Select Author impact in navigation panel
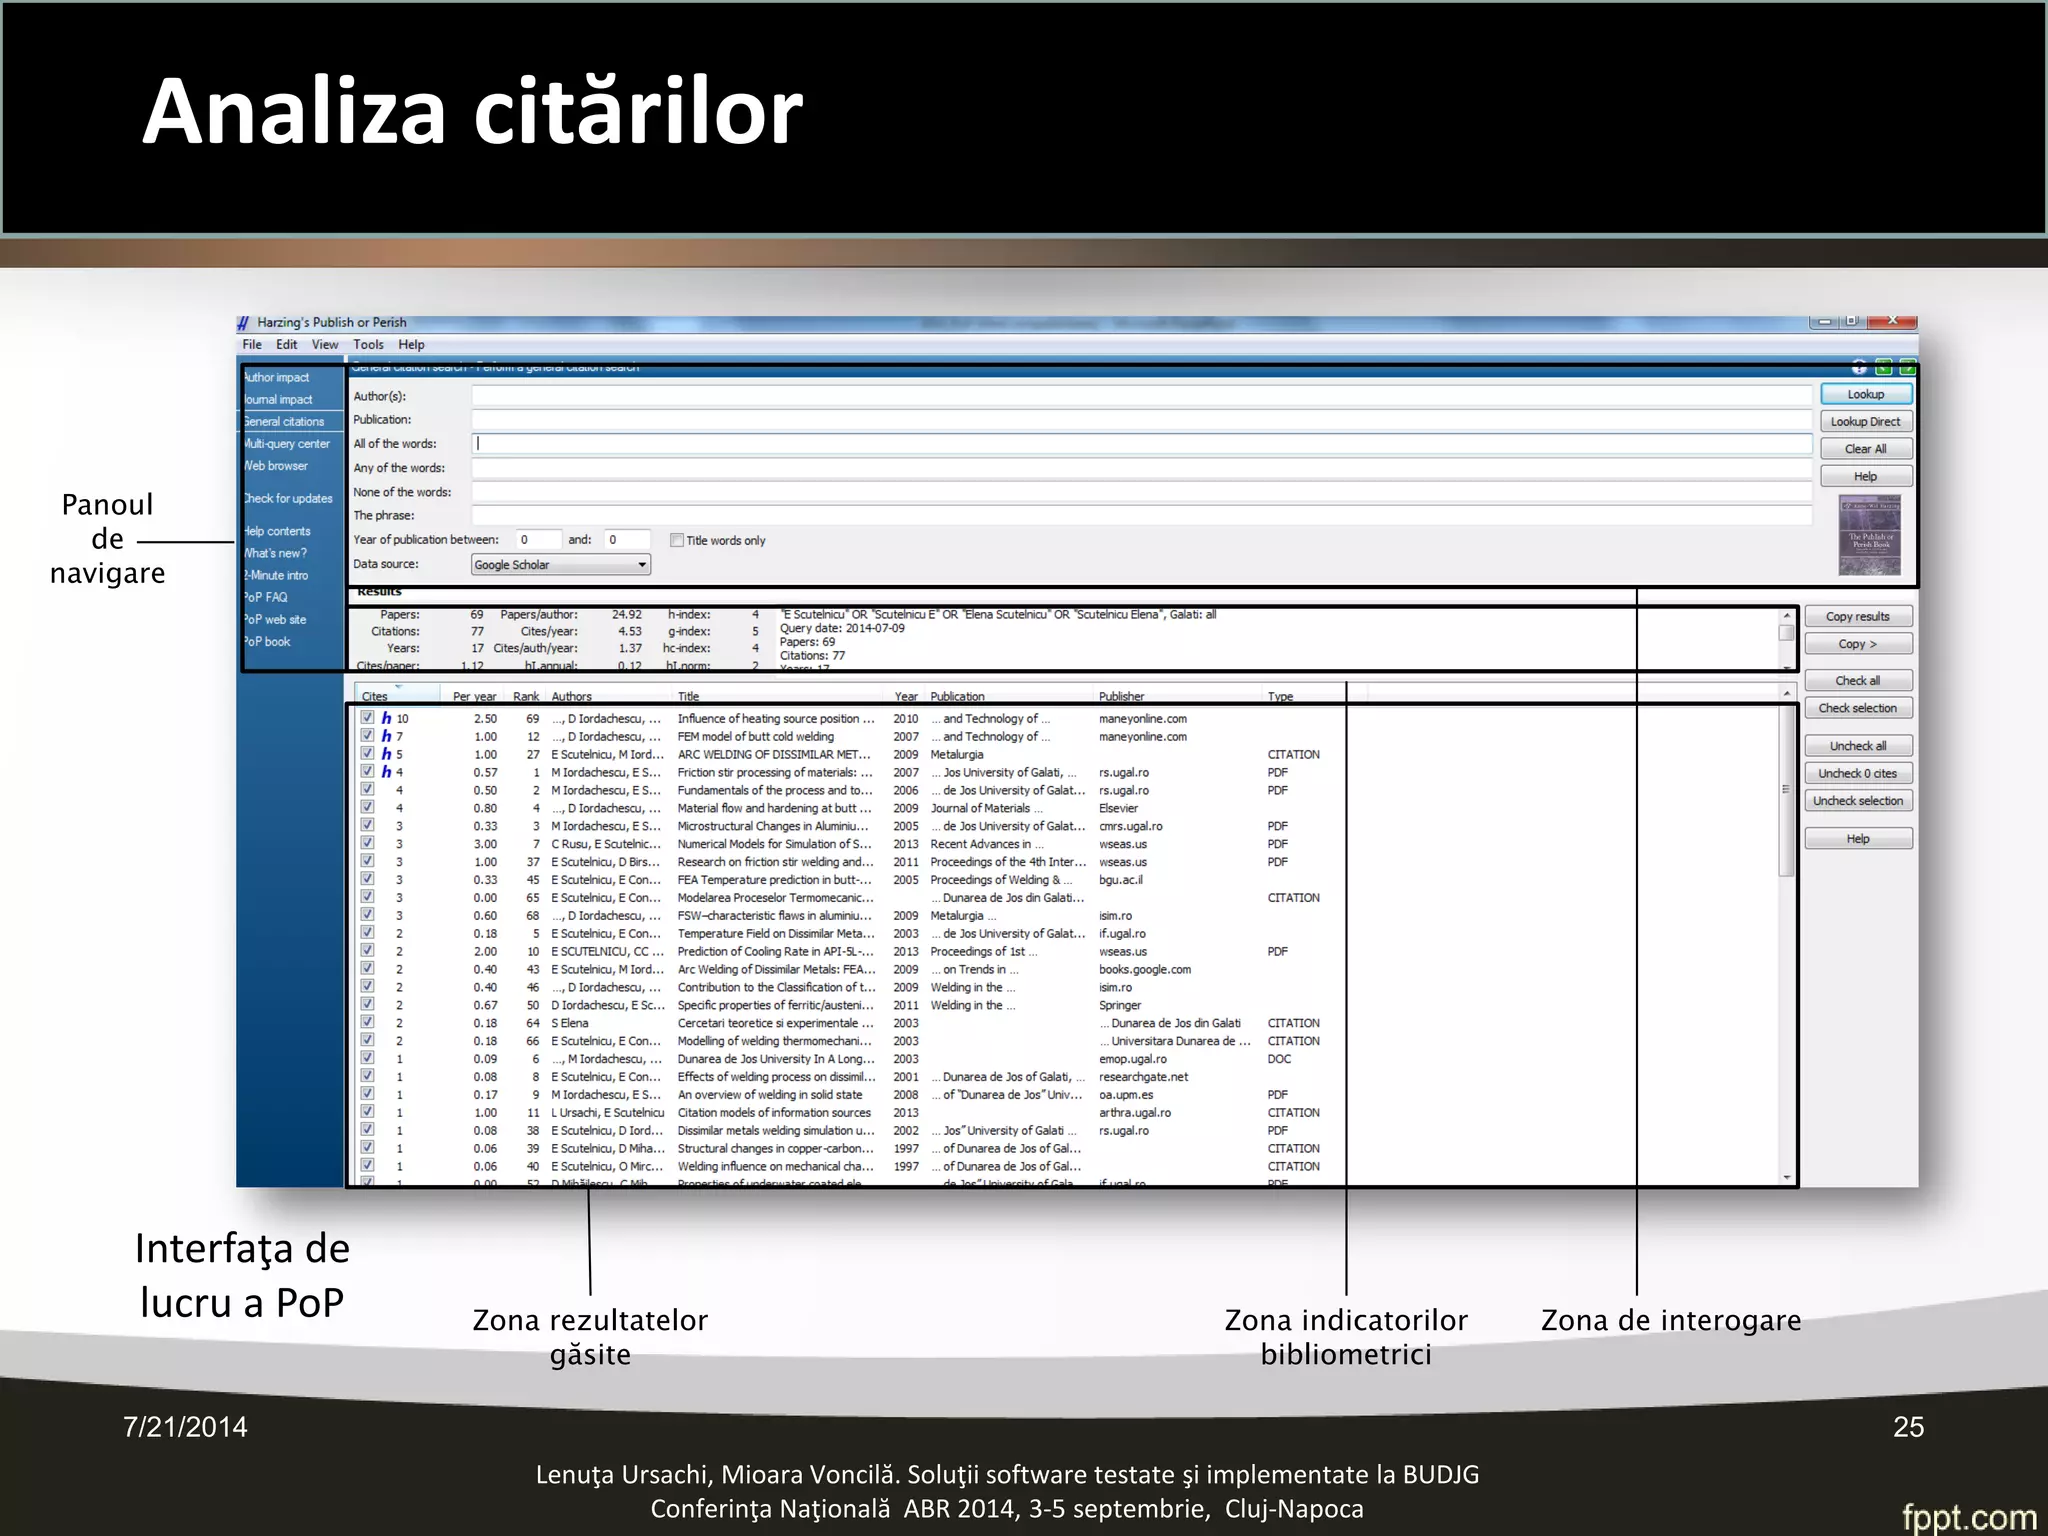Image resolution: width=2048 pixels, height=1536 pixels. (277, 377)
